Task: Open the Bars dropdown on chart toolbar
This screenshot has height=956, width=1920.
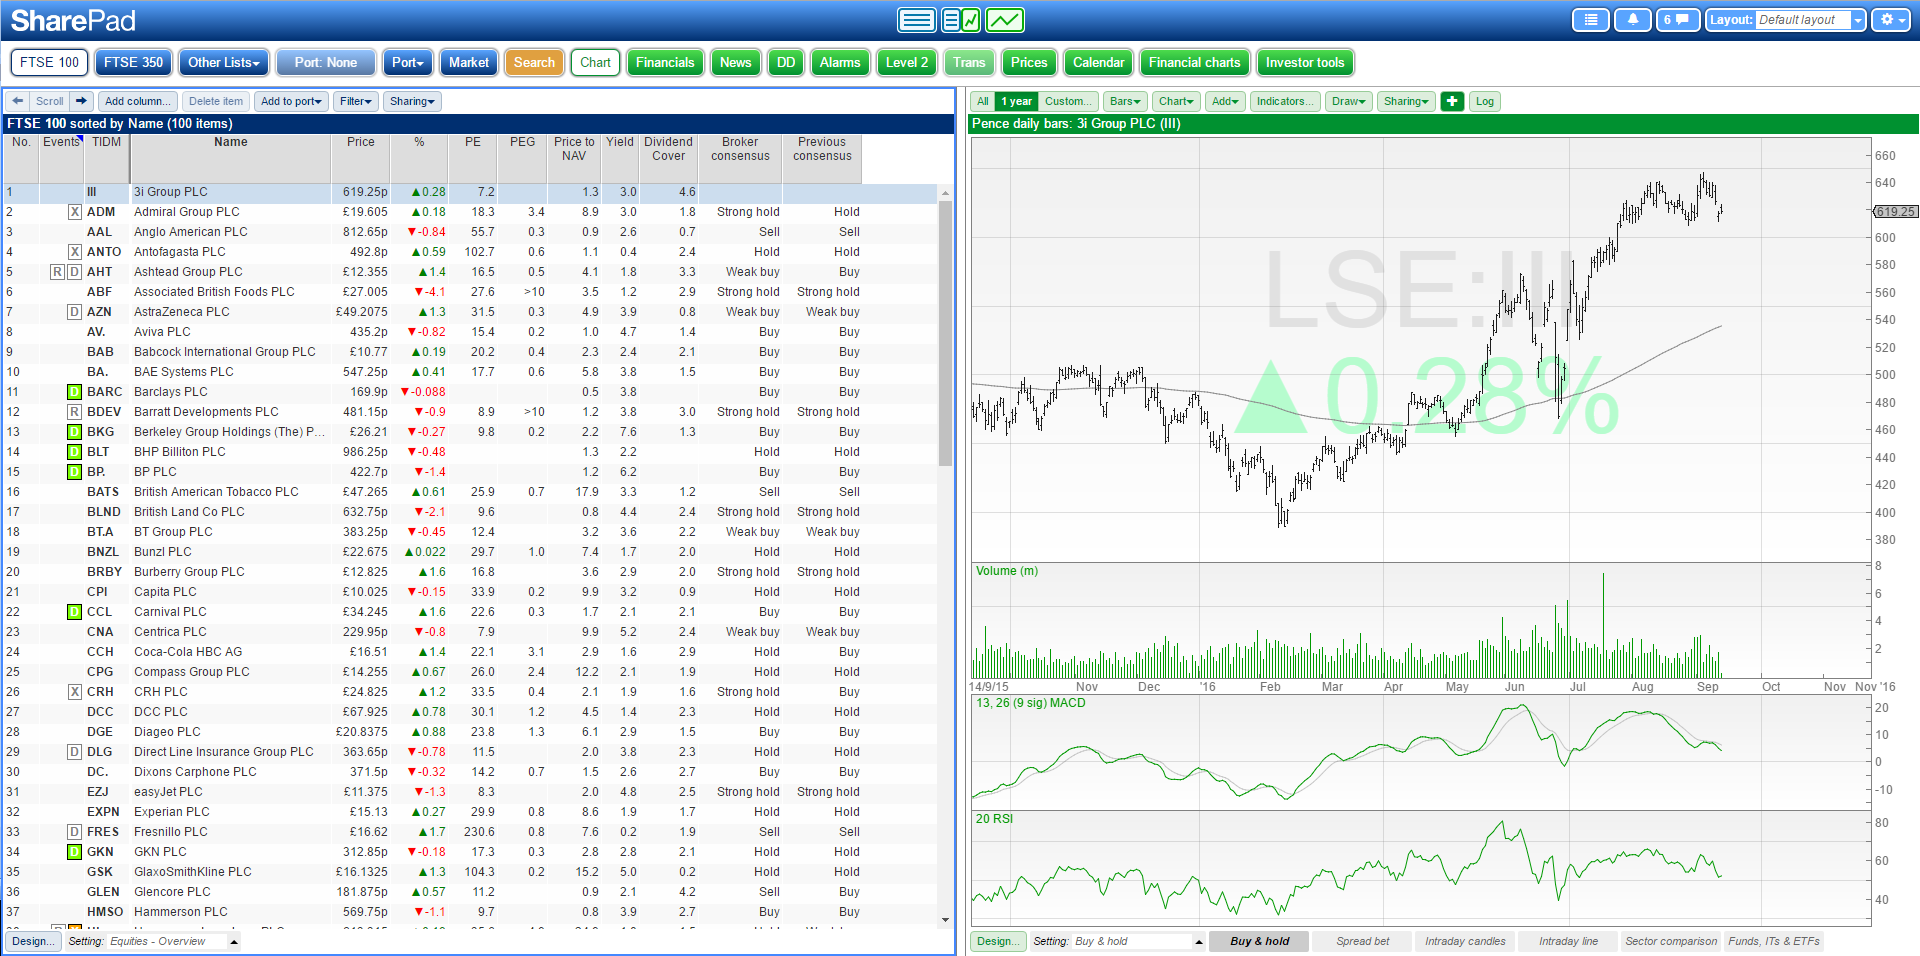Action: [x=1125, y=101]
